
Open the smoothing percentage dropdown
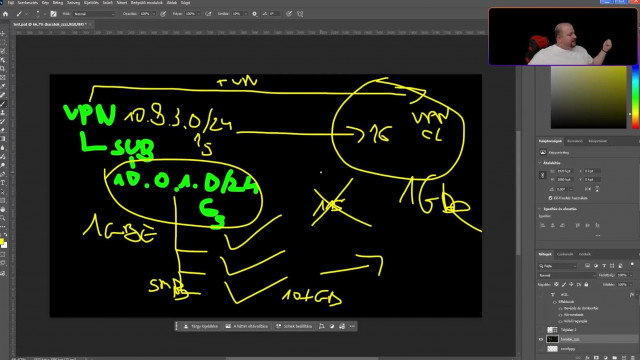[x=245, y=13]
